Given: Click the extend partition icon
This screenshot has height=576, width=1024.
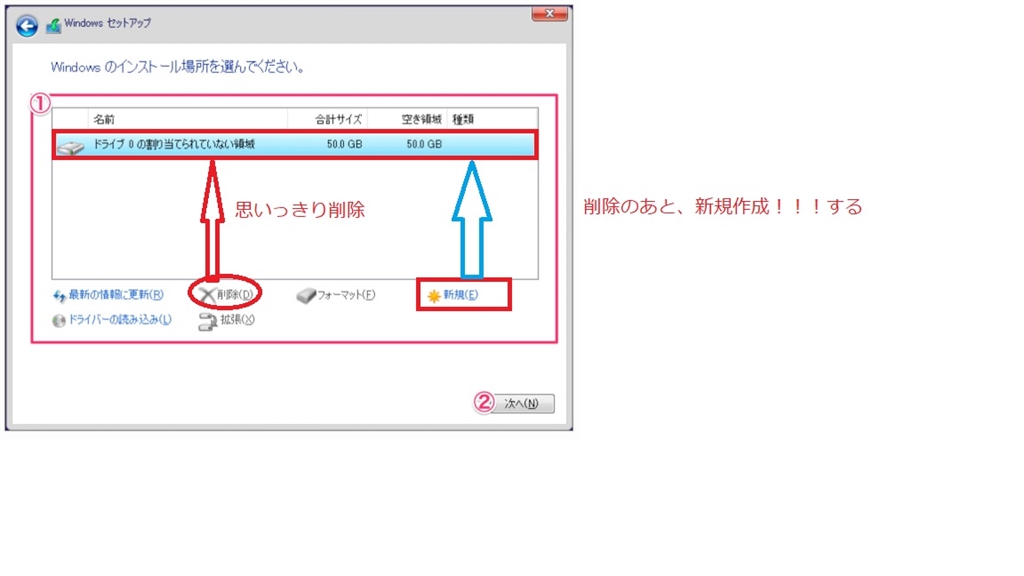Looking at the screenshot, I should (208, 321).
